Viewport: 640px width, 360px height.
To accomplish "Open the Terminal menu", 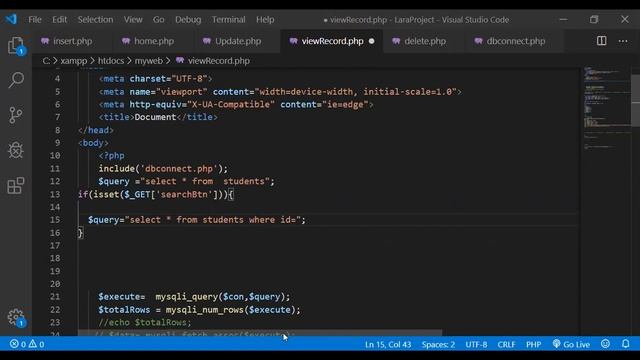I will pos(228,20).
